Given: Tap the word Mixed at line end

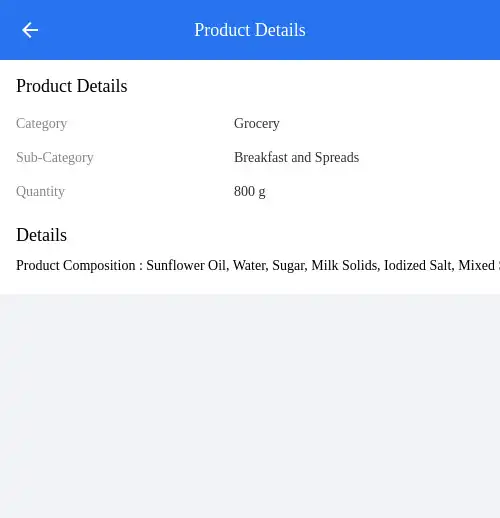Looking at the screenshot, I should pos(477,266).
